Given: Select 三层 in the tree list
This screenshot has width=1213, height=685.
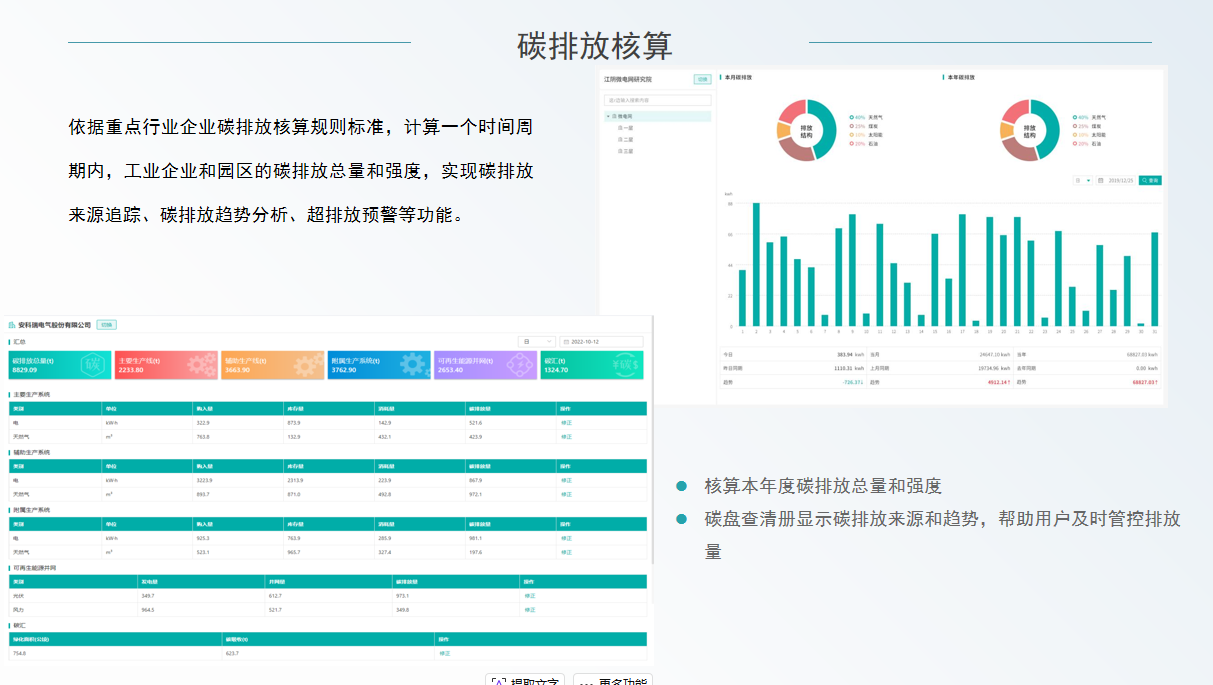Looking at the screenshot, I should tap(627, 151).
